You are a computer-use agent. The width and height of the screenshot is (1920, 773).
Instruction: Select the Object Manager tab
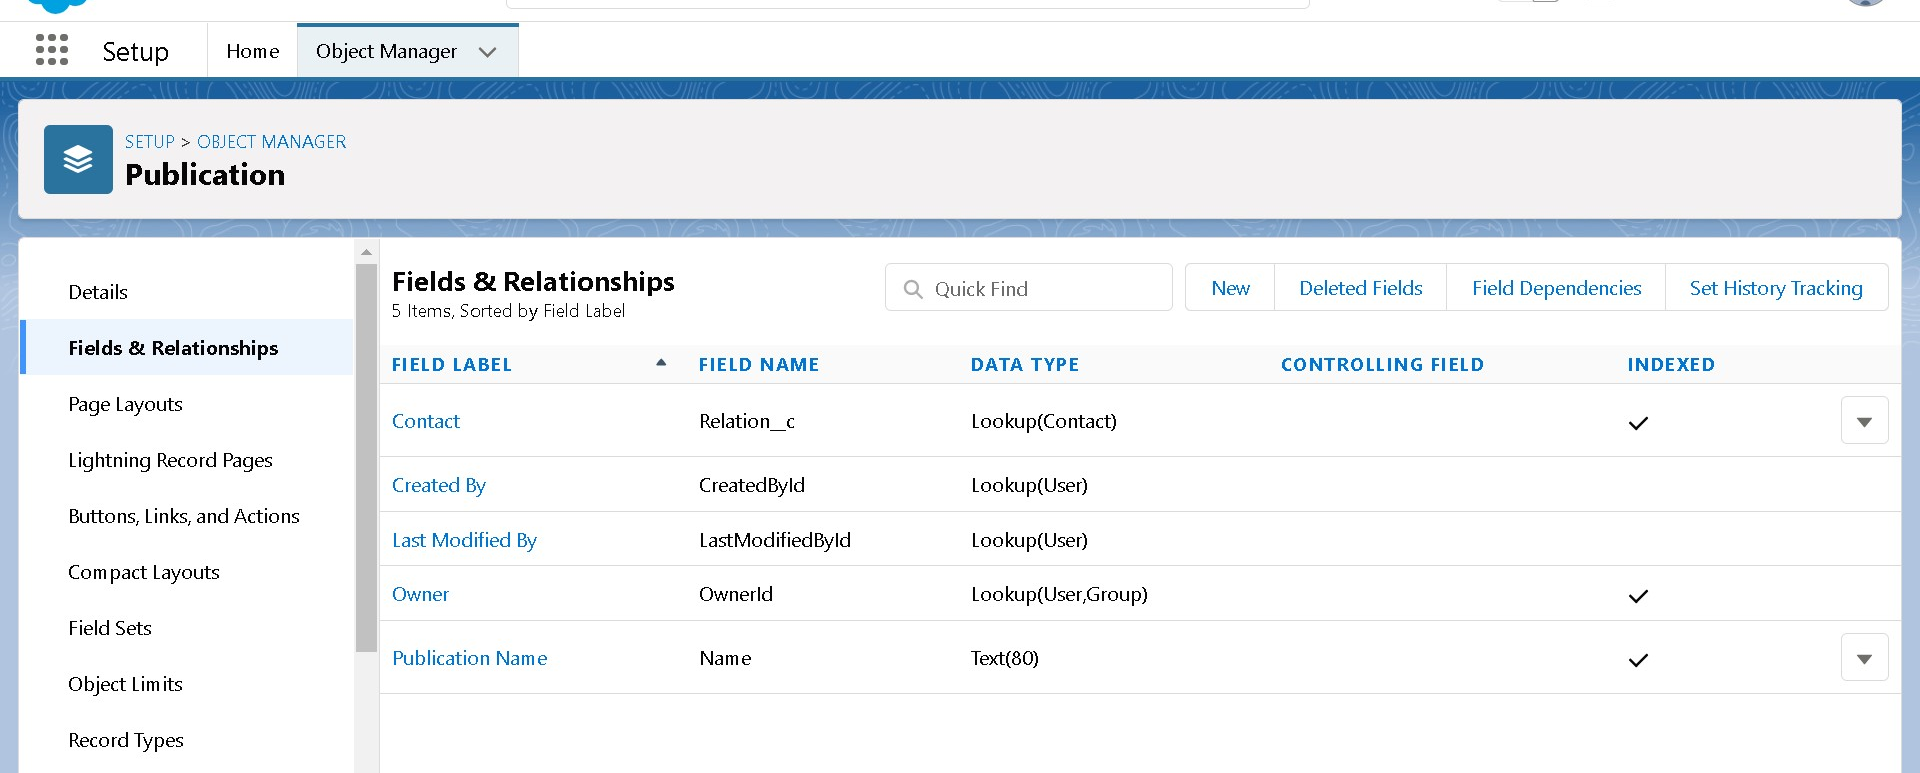[x=386, y=51]
